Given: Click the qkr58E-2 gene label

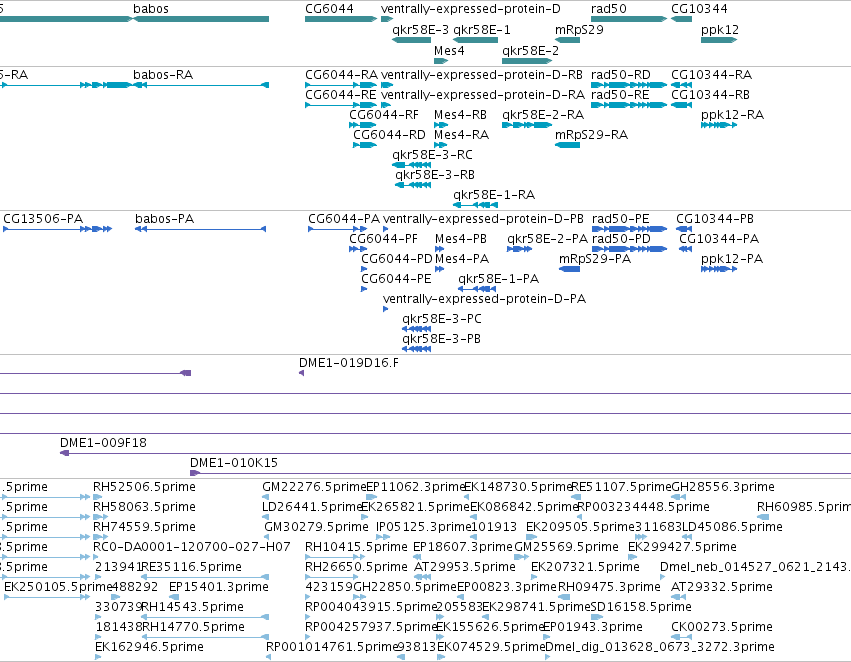Looking at the screenshot, I should coord(530,51).
